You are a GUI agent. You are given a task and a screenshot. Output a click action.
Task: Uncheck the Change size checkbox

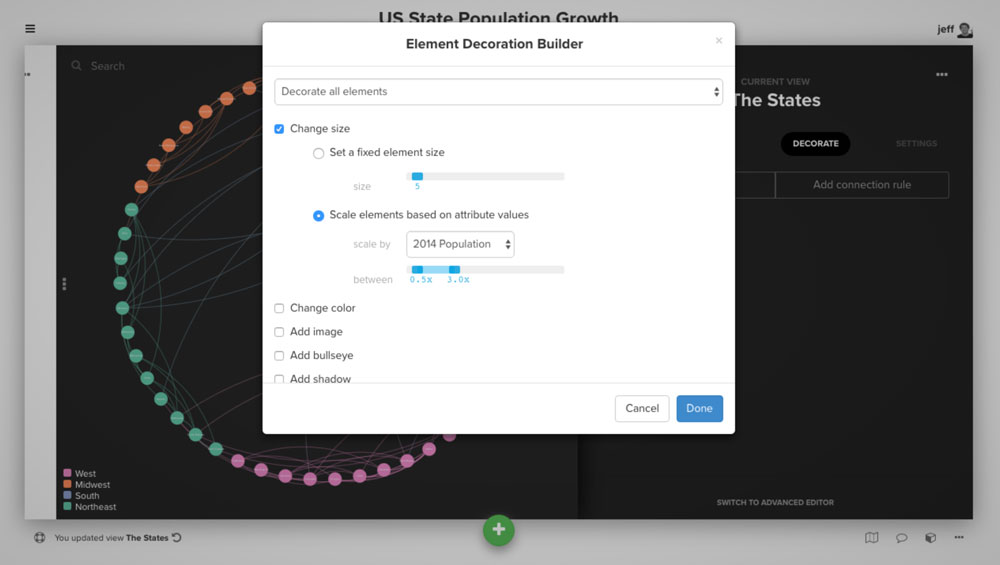click(x=279, y=129)
